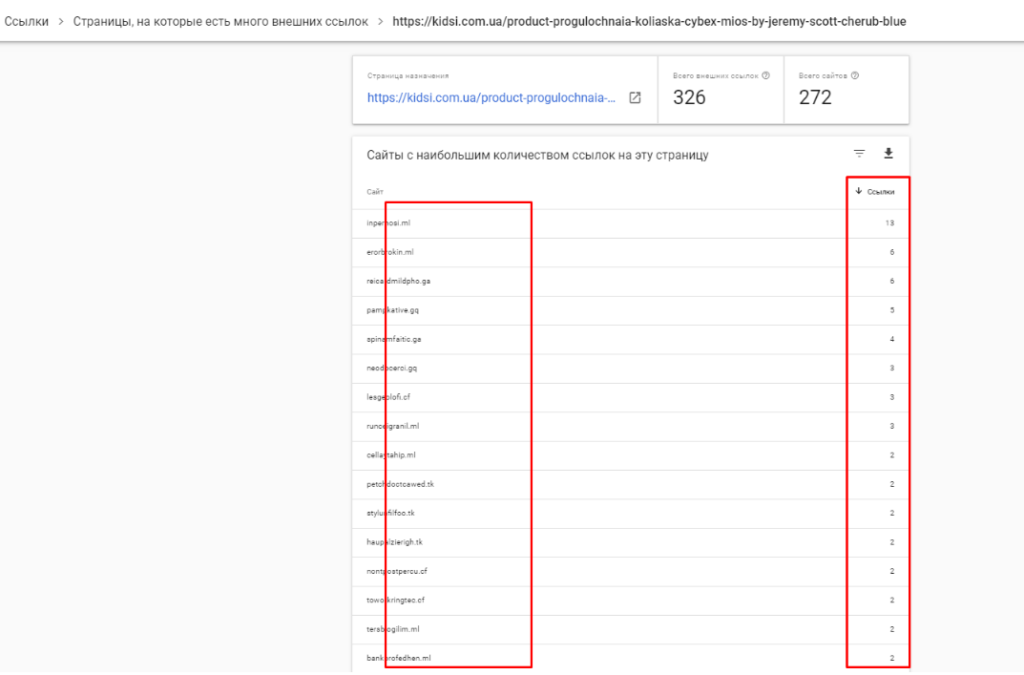Screen dimensions: 1024x675
Task: Click the 'Сайт' column header
Action: (x=375, y=191)
